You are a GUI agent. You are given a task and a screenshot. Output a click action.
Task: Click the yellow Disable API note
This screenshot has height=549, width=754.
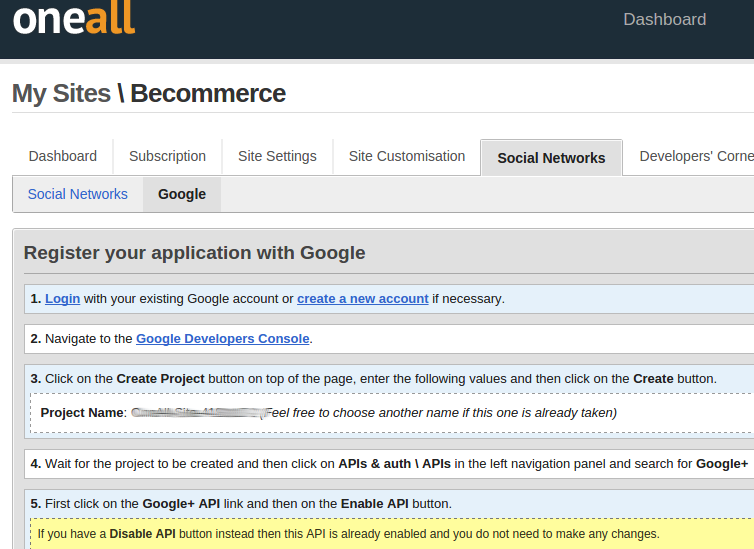pyautogui.click(x=348, y=533)
